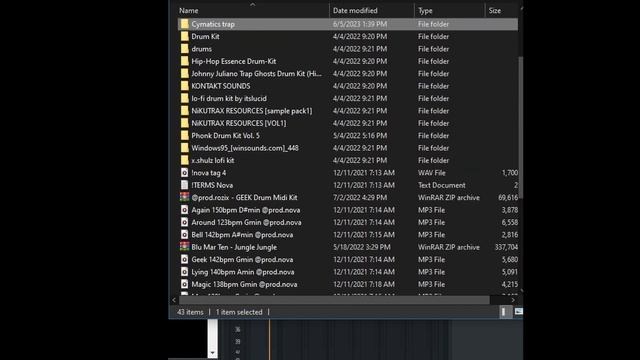
Task: Click the '7/2/2022 4:29 PM' date cell
Action: tap(360, 197)
